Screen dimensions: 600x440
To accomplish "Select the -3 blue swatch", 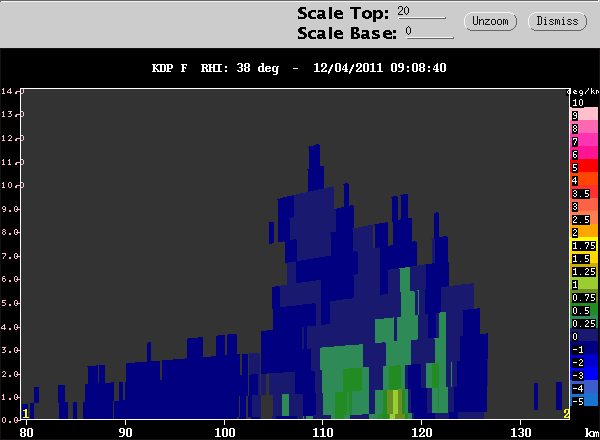I will tap(584, 375).
